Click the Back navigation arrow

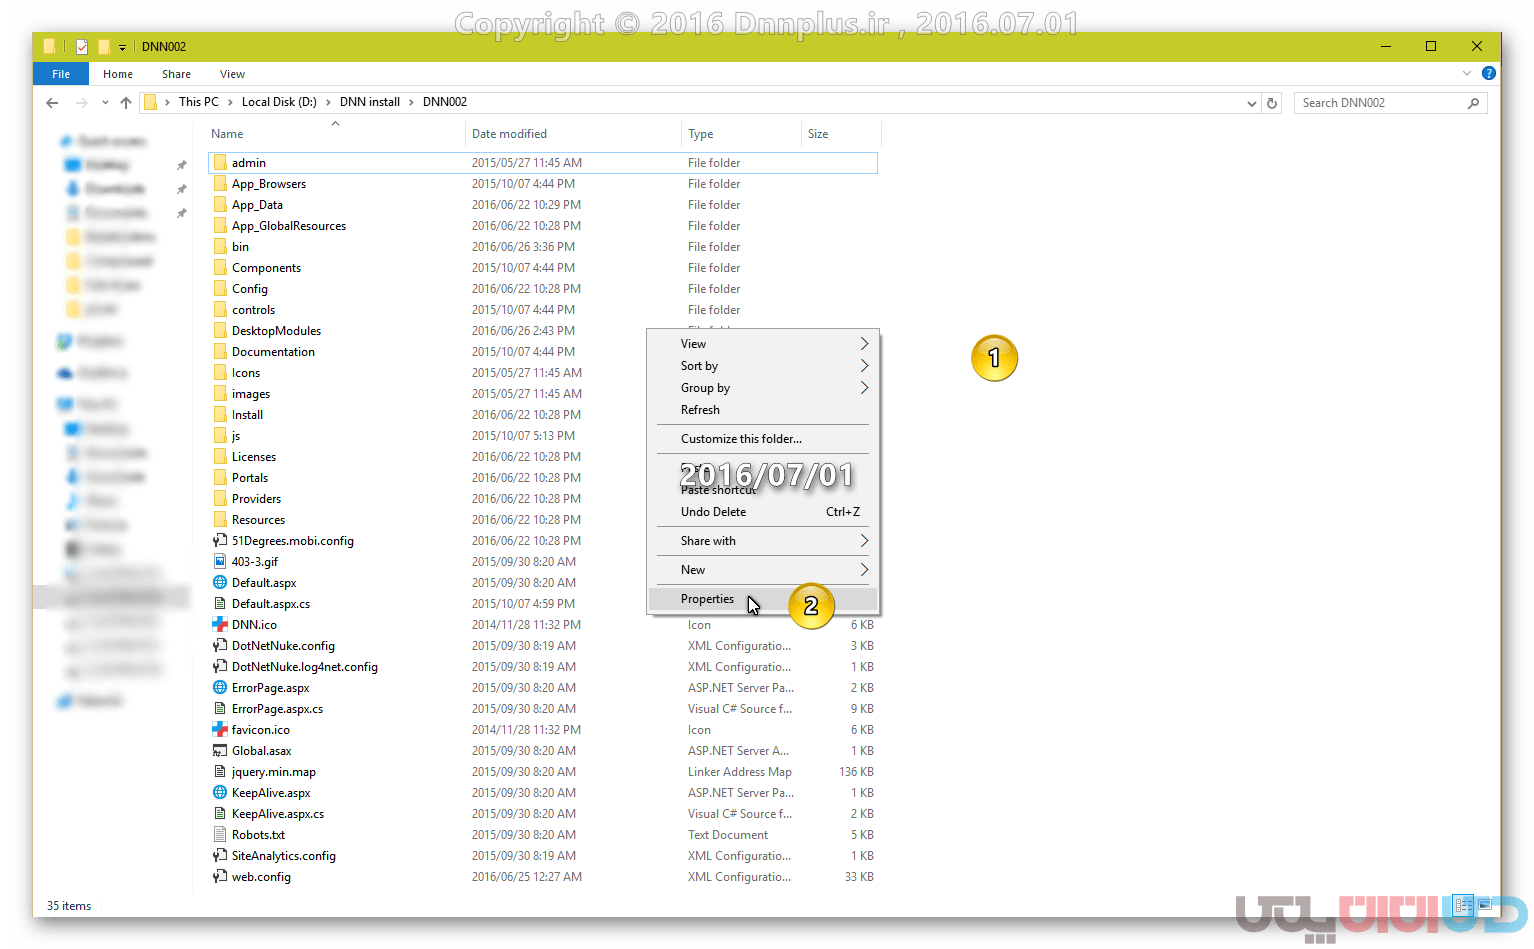tap(52, 103)
